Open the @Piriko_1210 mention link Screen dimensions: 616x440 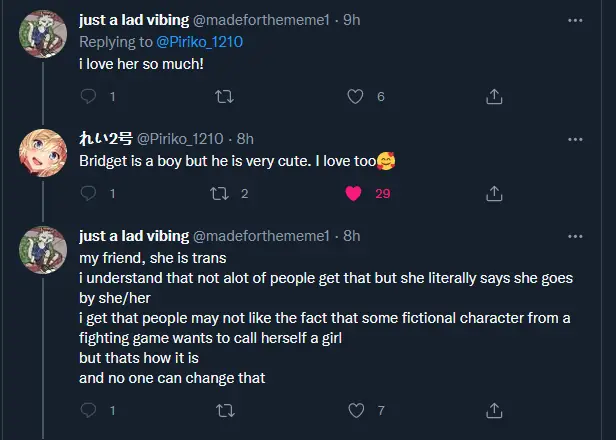[199, 42]
